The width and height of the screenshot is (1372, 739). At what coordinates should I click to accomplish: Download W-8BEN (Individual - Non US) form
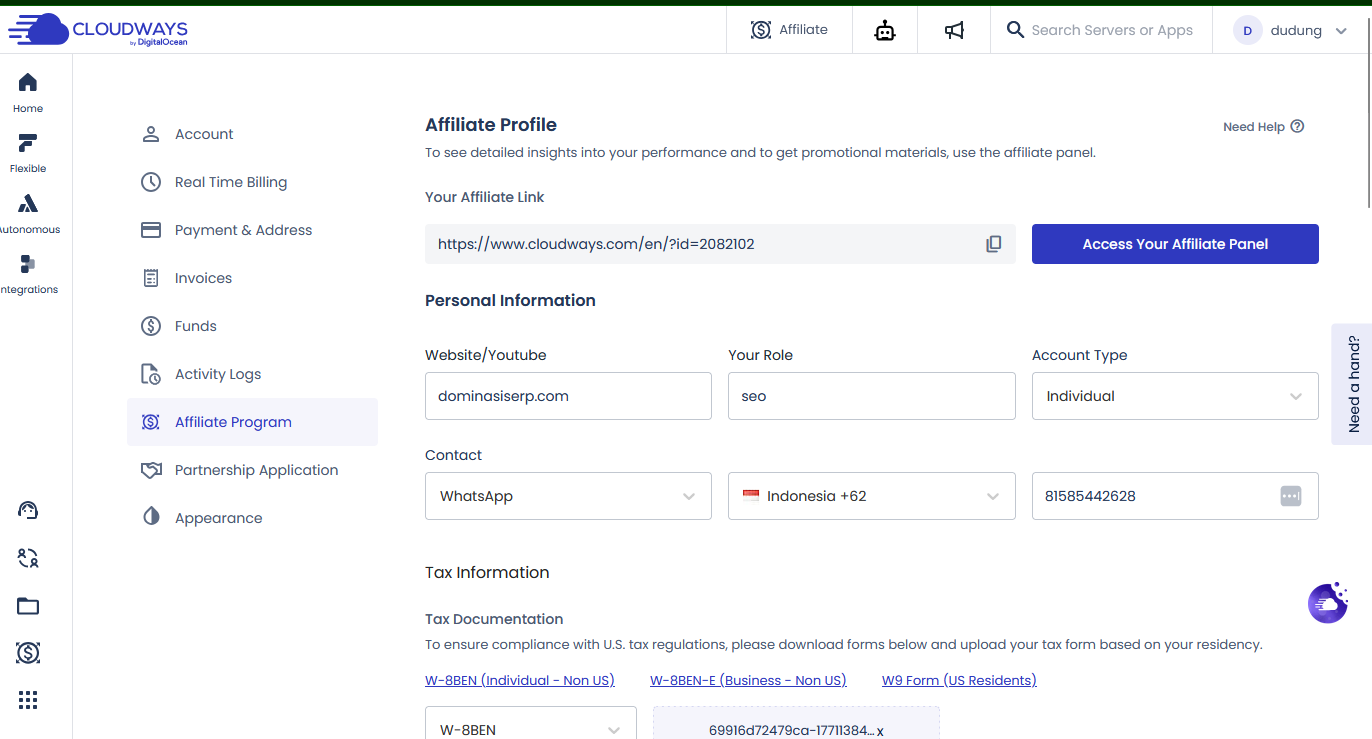click(x=520, y=680)
